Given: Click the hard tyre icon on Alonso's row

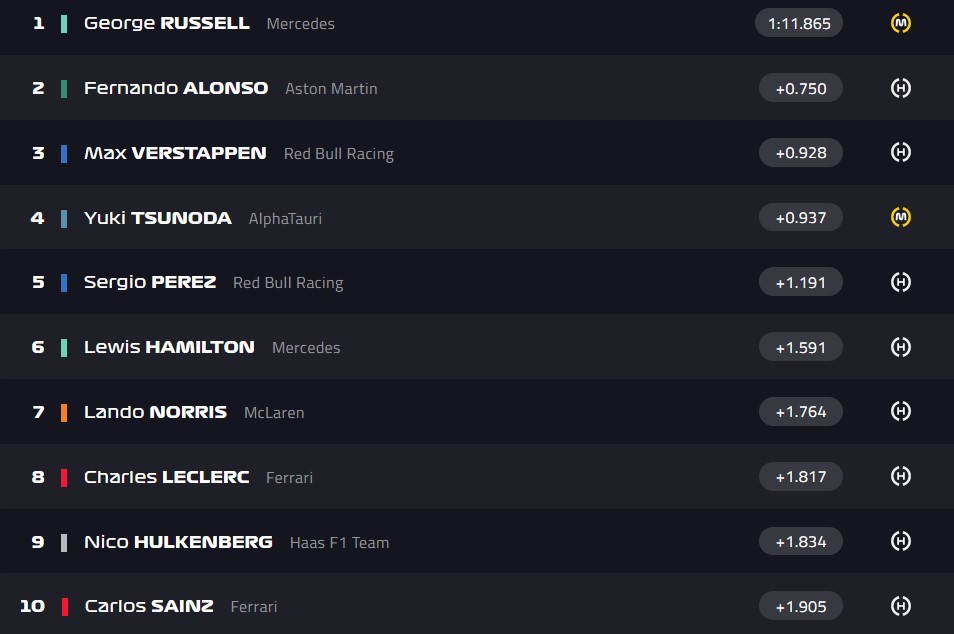Looking at the screenshot, I should click(x=900, y=88).
